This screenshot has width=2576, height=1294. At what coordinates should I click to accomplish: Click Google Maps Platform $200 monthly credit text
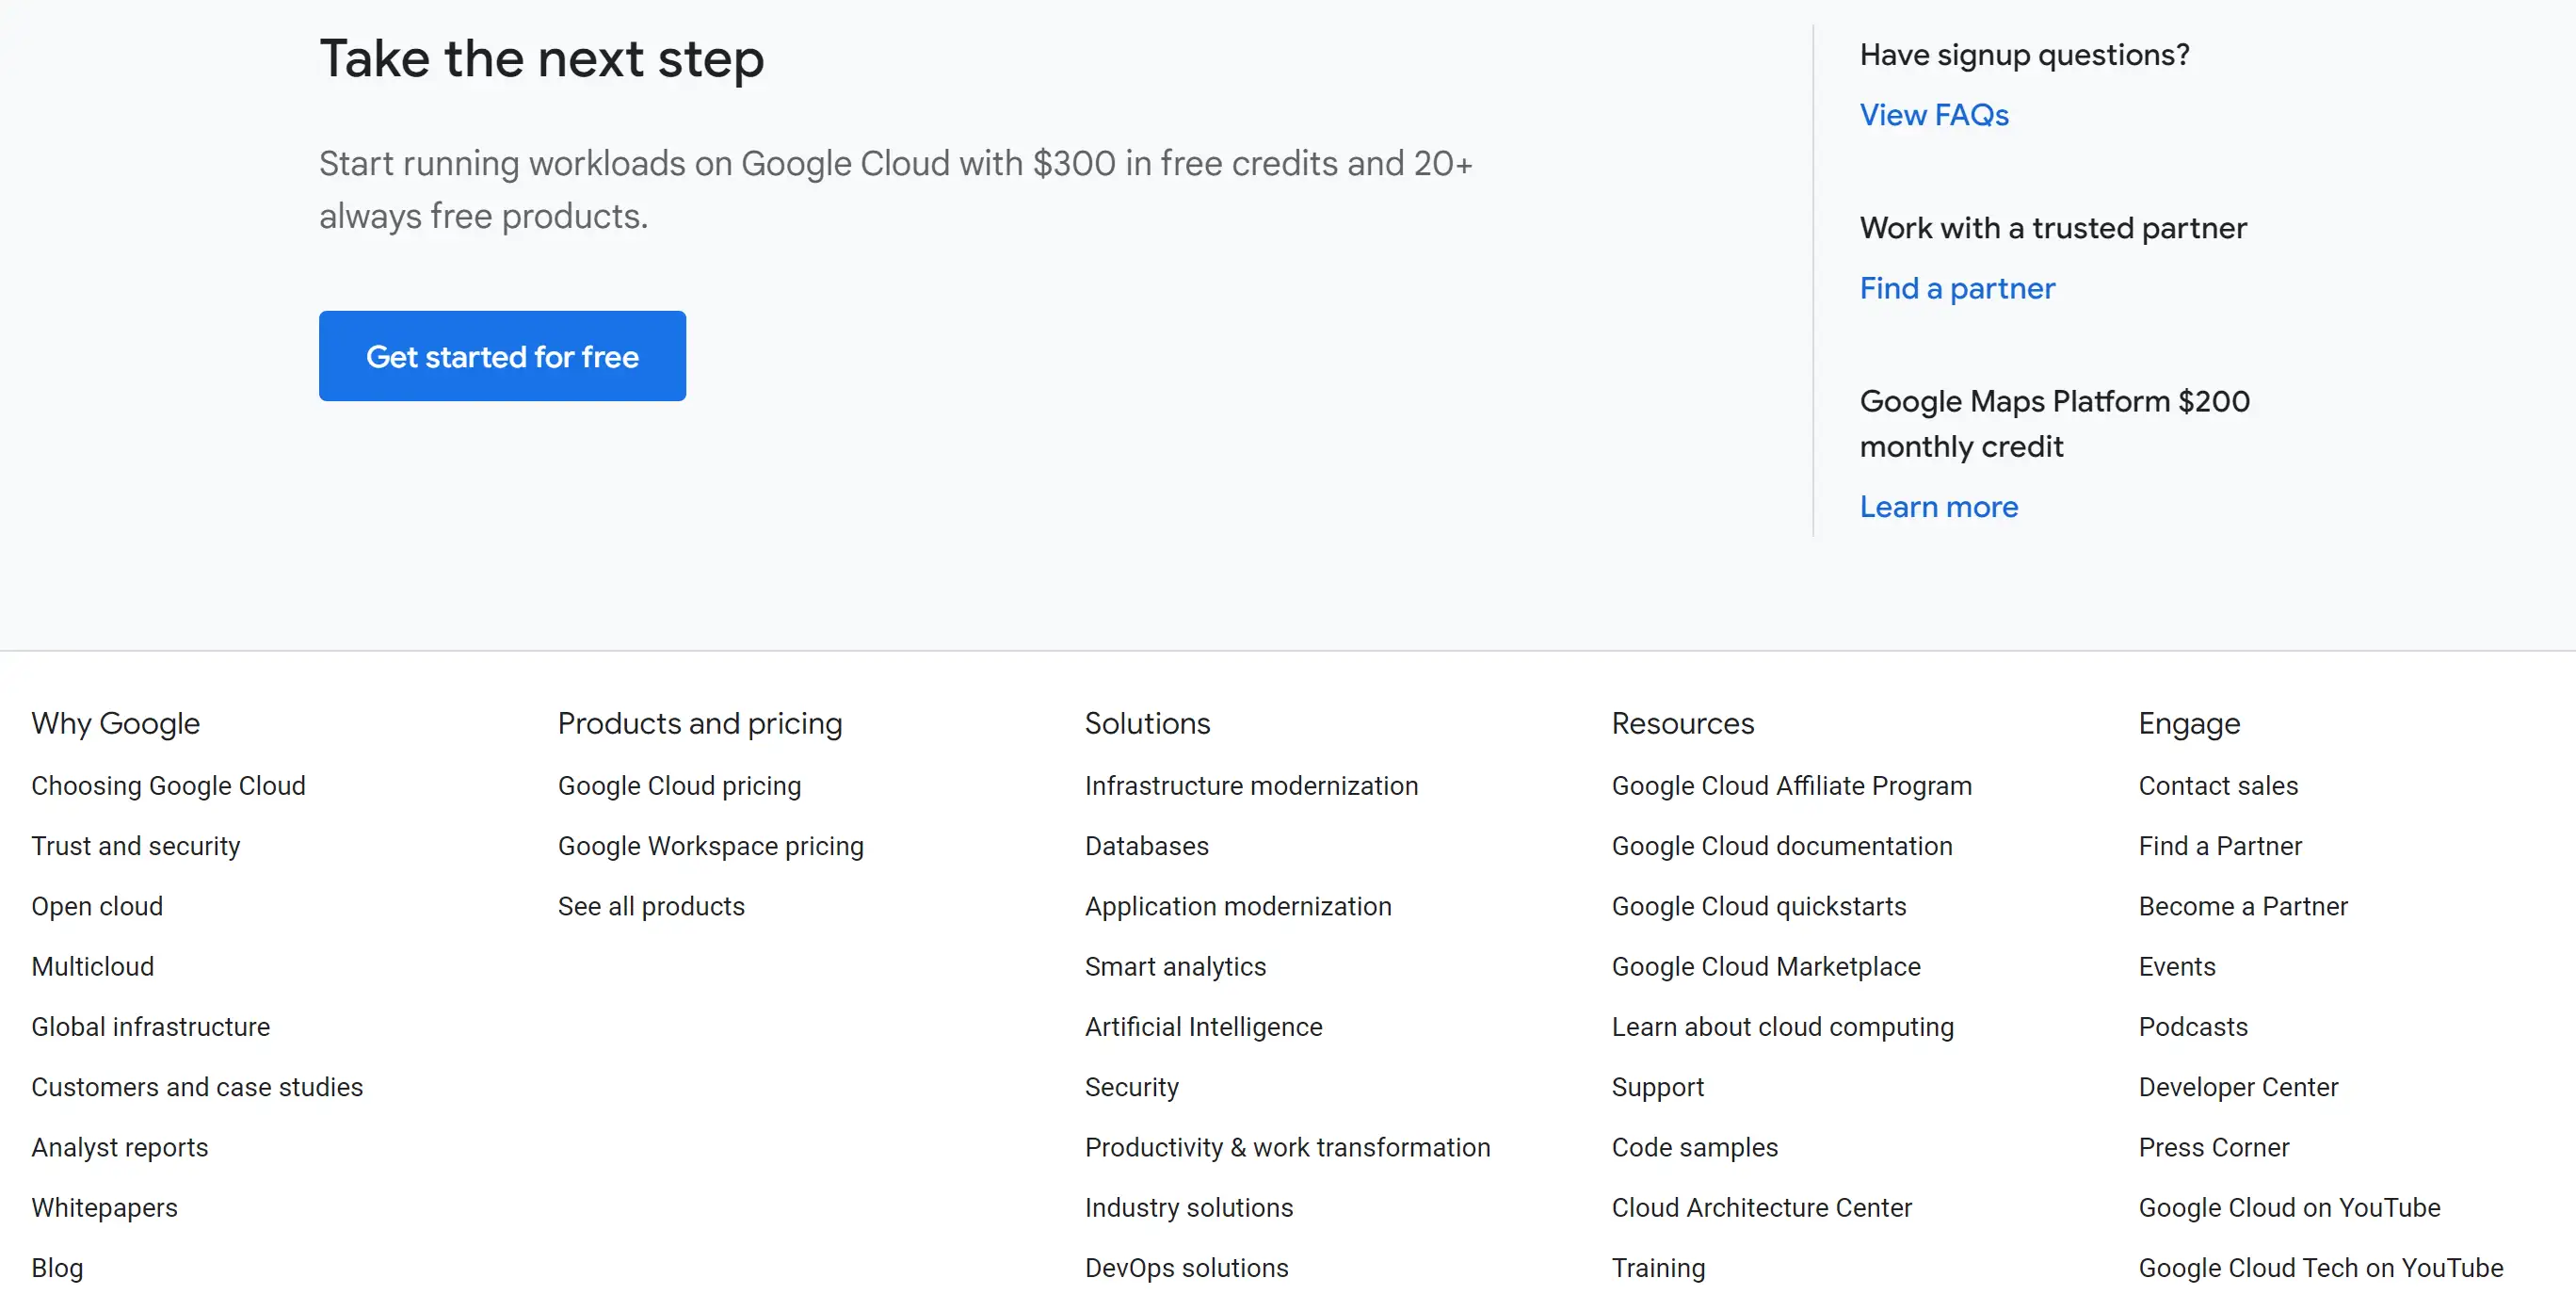2054,423
